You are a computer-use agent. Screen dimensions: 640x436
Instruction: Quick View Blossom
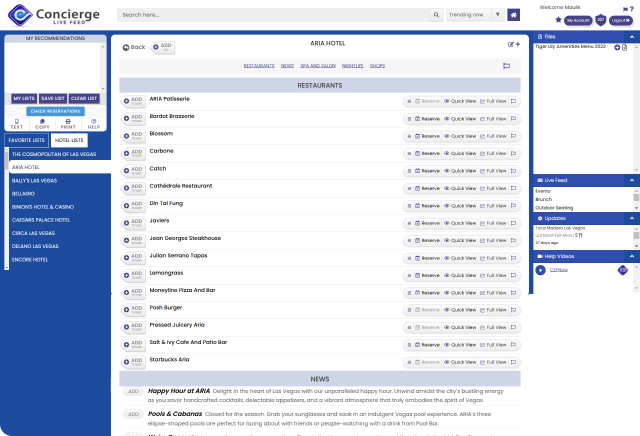point(460,136)
